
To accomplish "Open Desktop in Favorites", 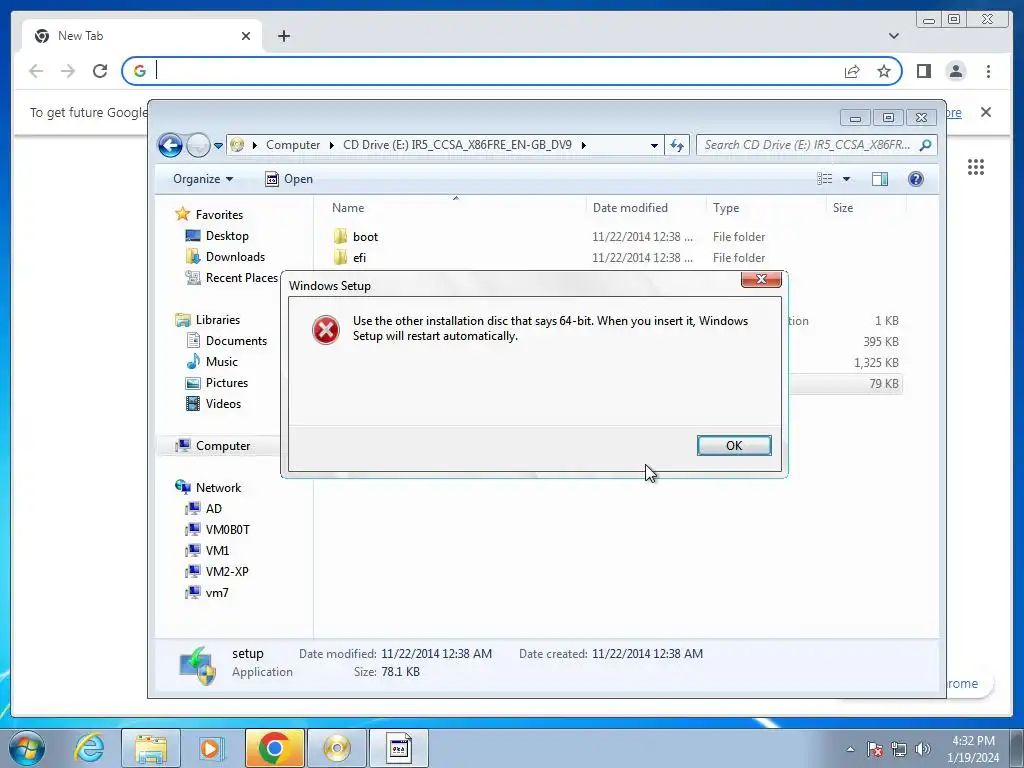I will click(227, 235).
